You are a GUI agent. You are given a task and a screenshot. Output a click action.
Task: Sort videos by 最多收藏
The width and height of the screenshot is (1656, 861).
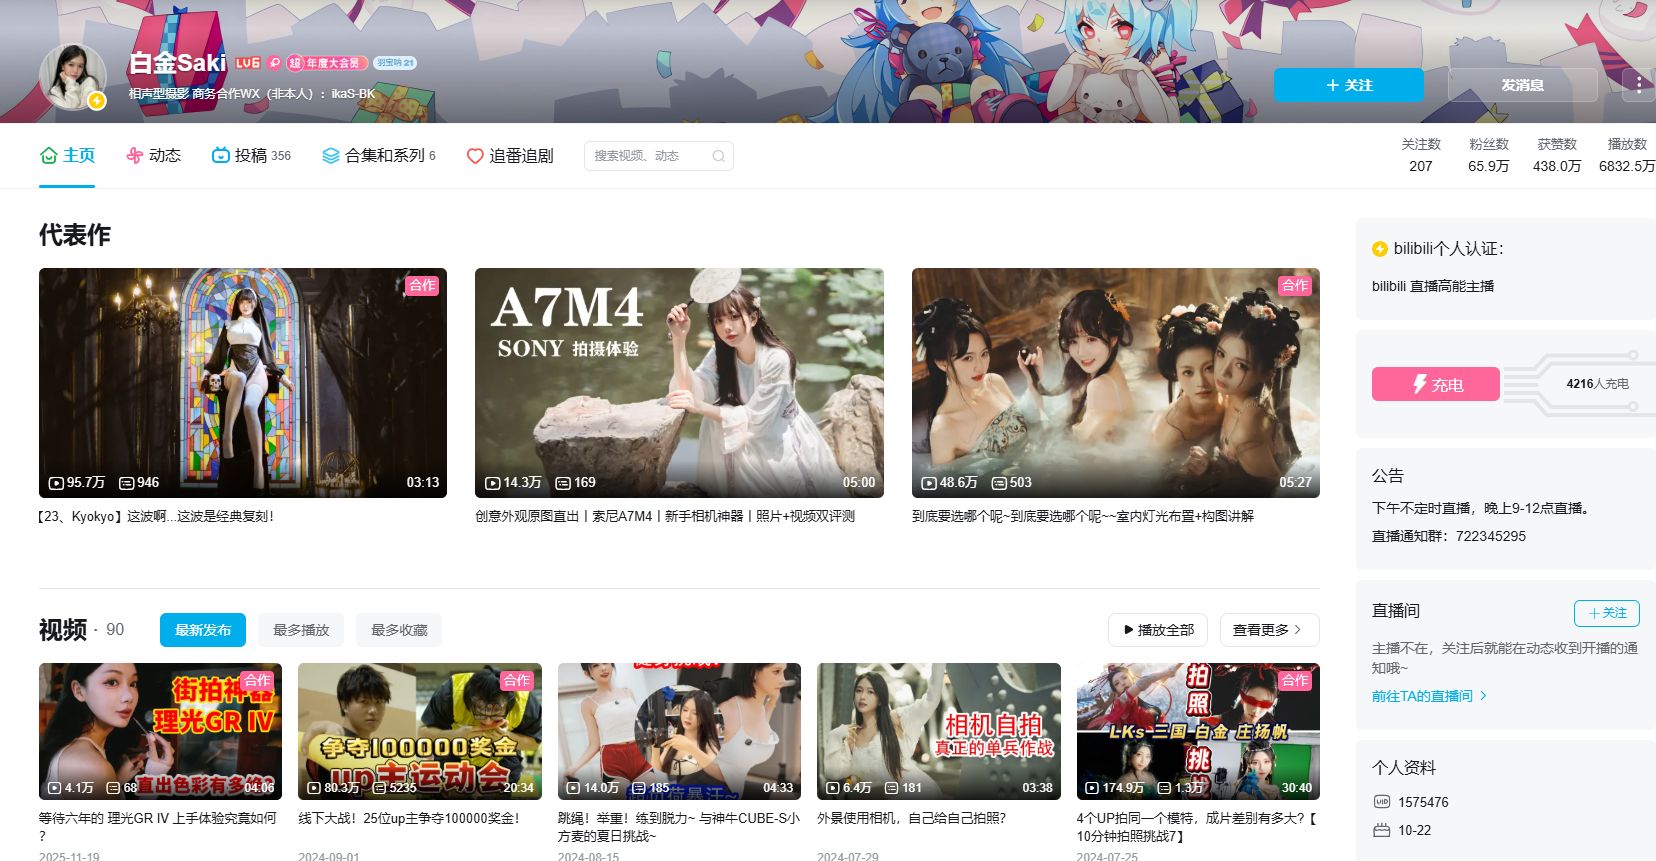click(399, 630)
